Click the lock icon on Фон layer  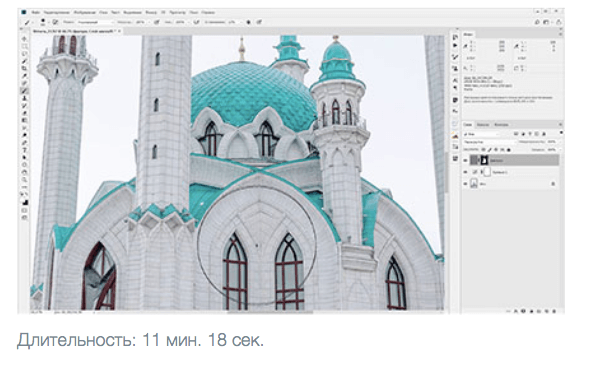pyautogui.click(x=553, y=184)
